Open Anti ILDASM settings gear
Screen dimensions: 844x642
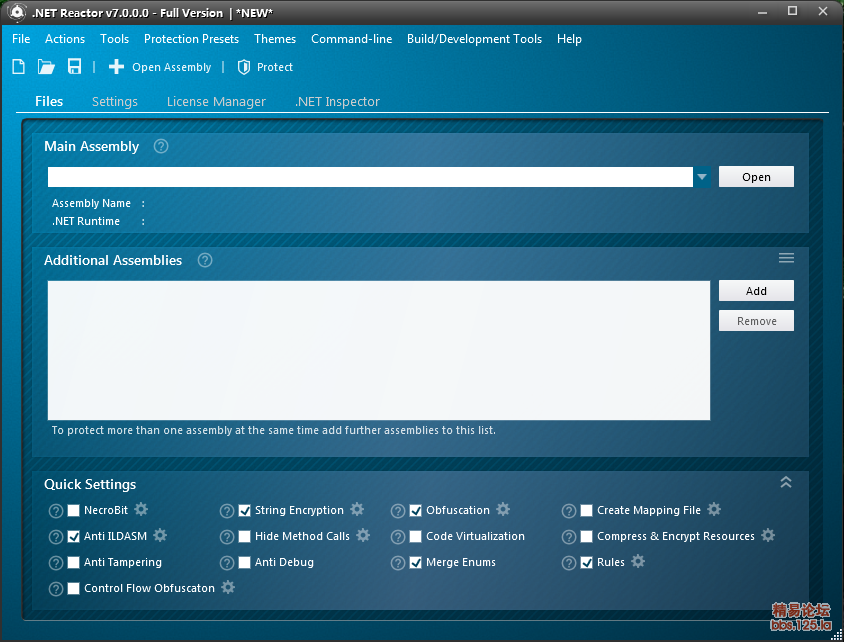click(160, 535)
